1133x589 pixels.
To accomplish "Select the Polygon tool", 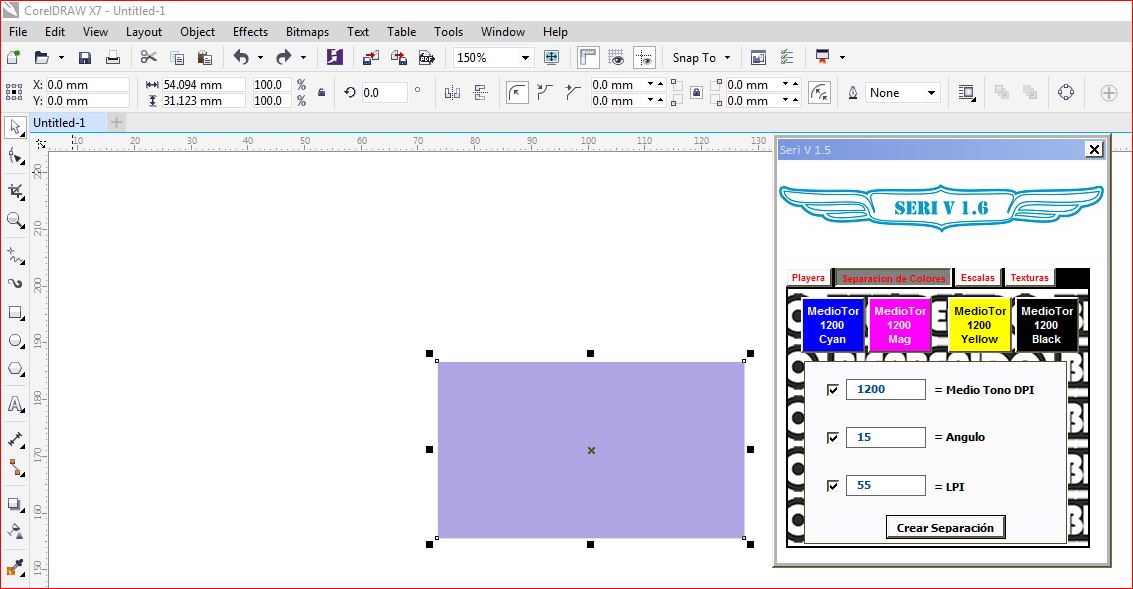I will (x=15, y=369).
